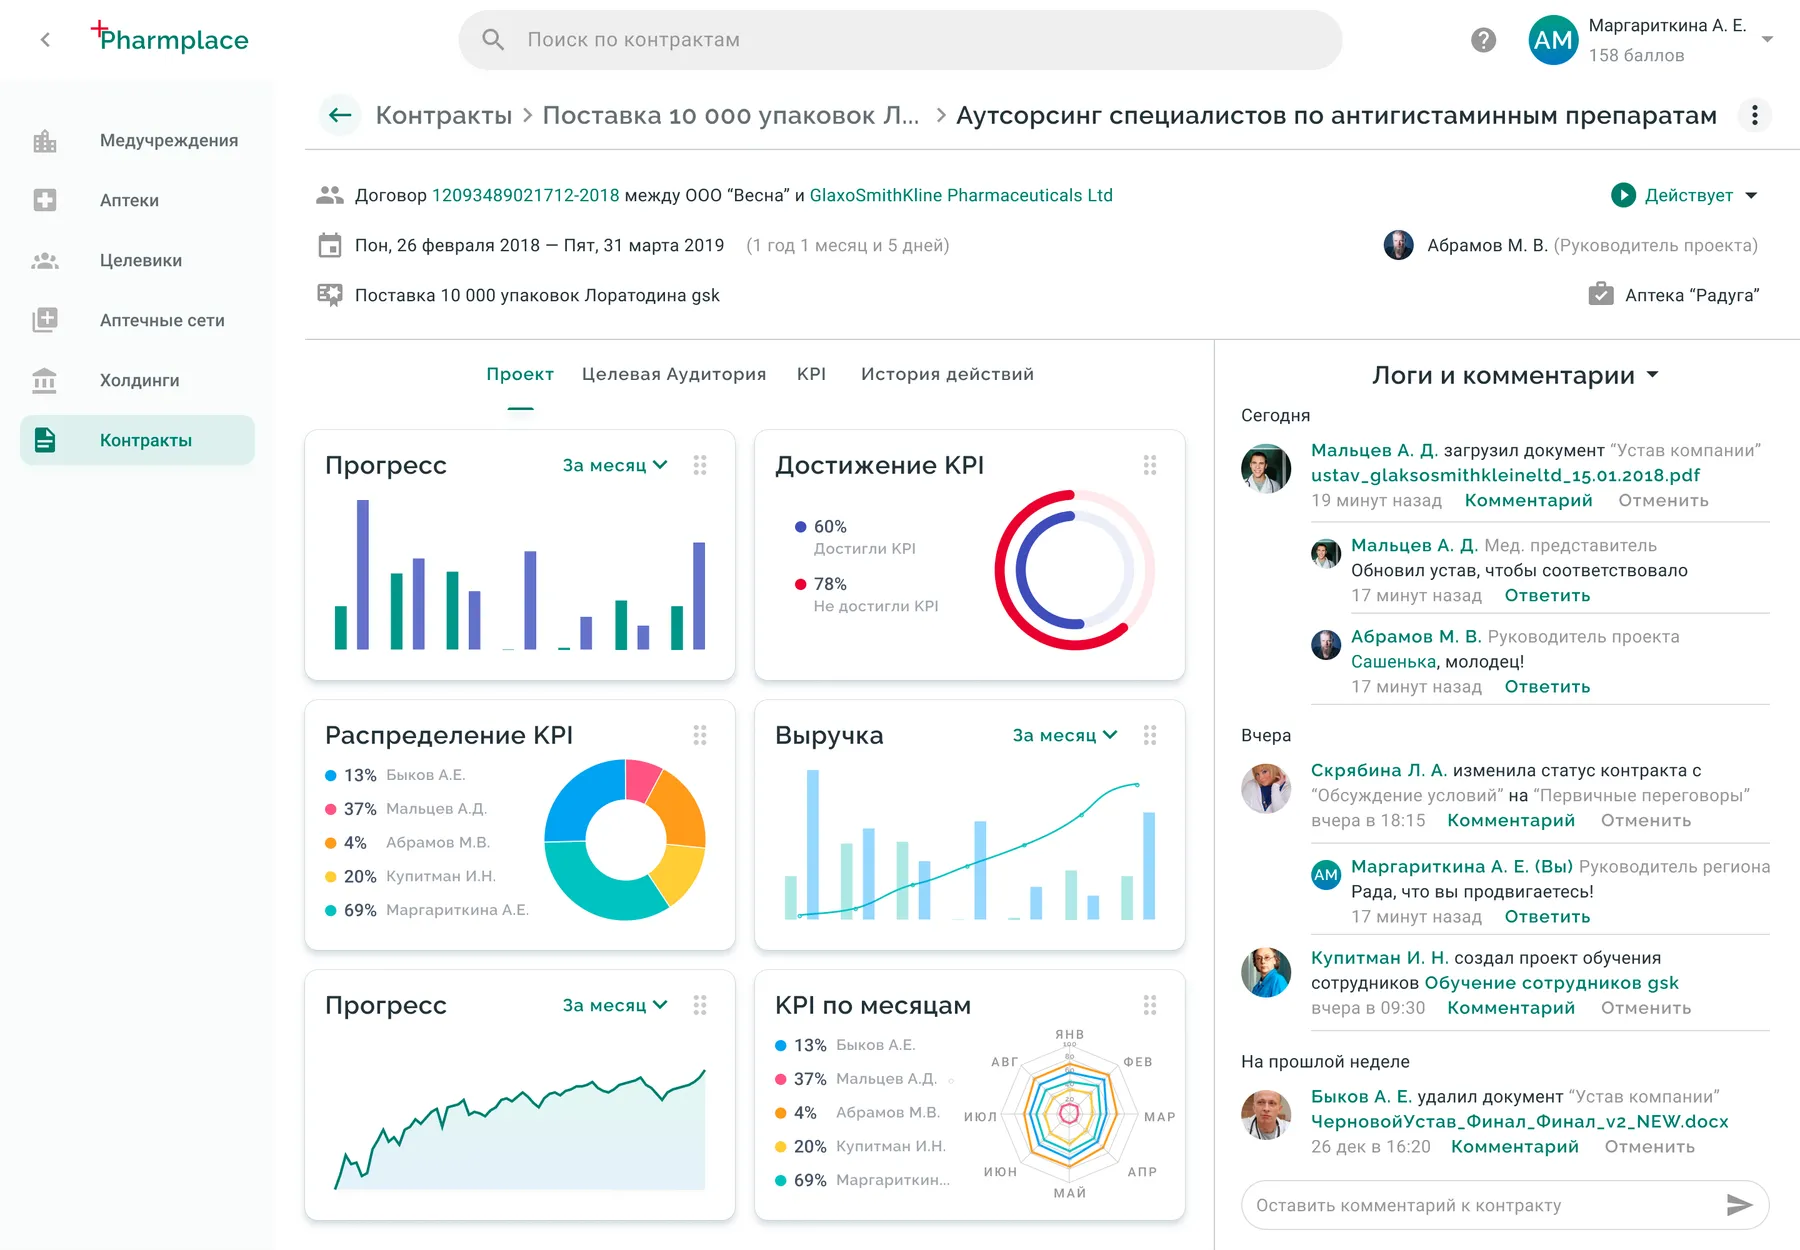Click the Целевики people icon
This screenshot has height=1250, width=1800.
(45, 260)
